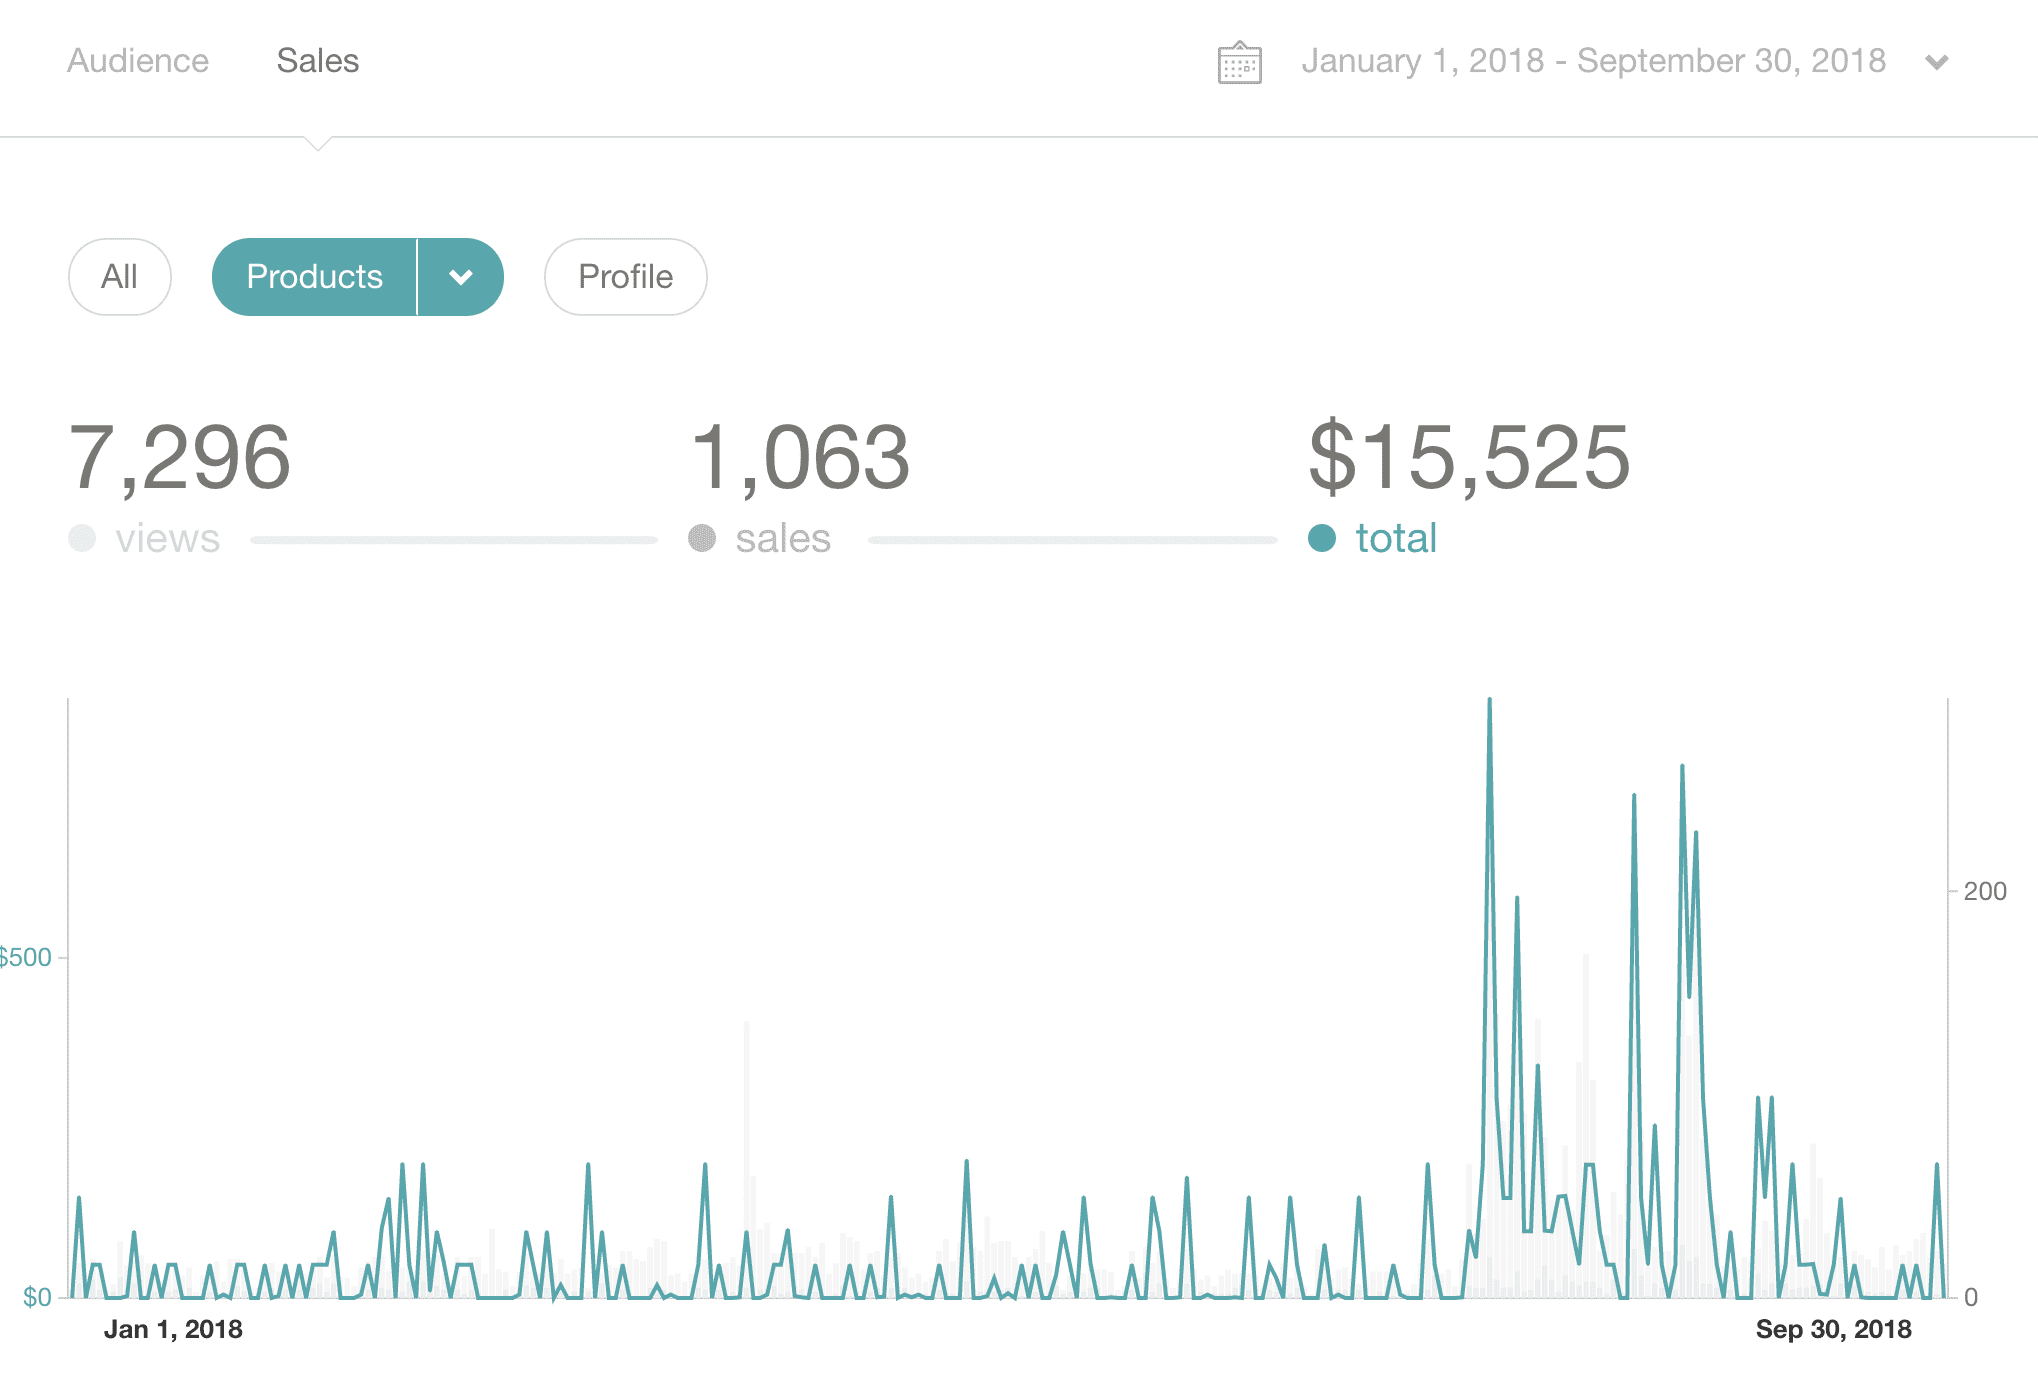Switch to the Sales tab
The width and height of the screenshot is (2038, 1378).
[x=317, y=61]
